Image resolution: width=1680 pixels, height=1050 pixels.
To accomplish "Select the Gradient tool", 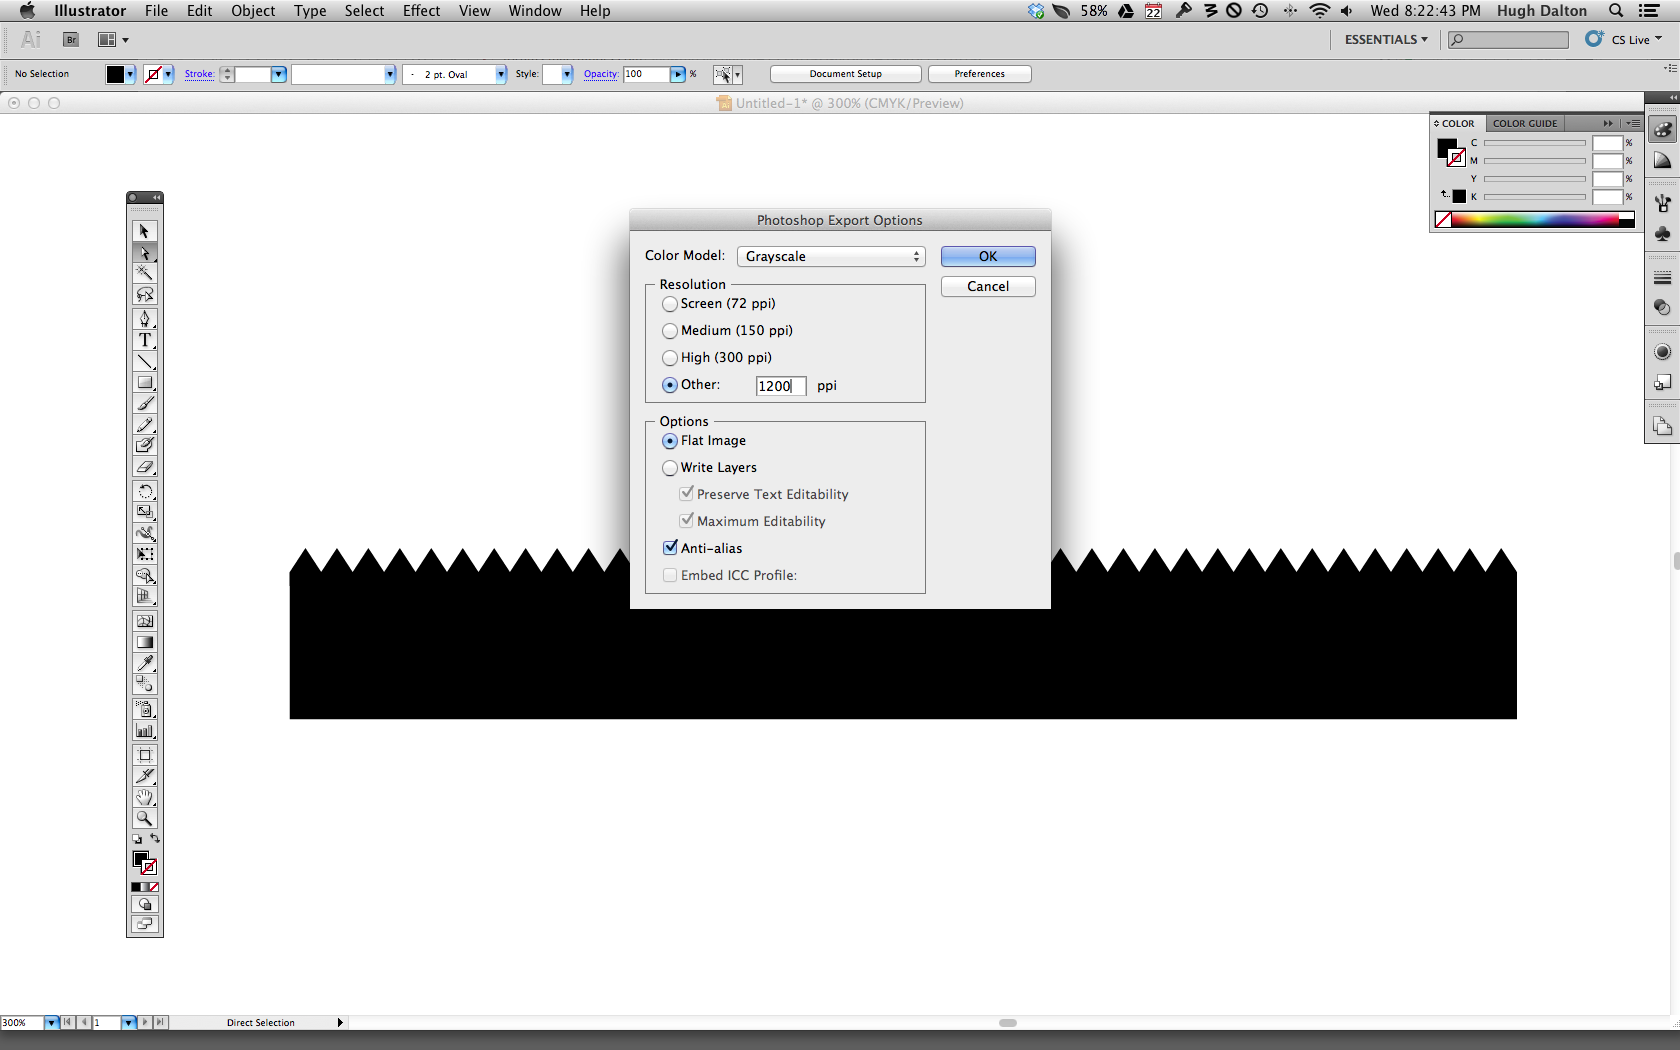I will tap(145, 642).
